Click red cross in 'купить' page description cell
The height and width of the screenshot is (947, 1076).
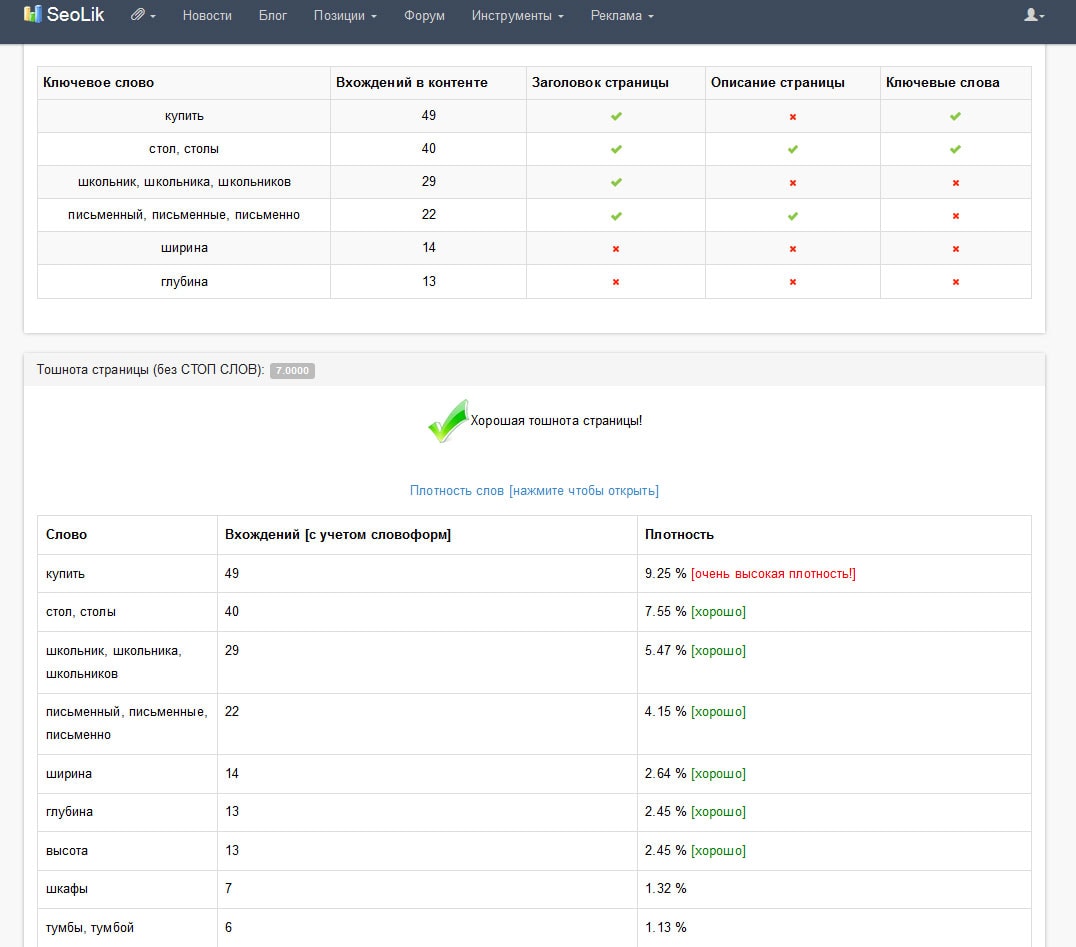pyautogui.click(x=793, y=117)
